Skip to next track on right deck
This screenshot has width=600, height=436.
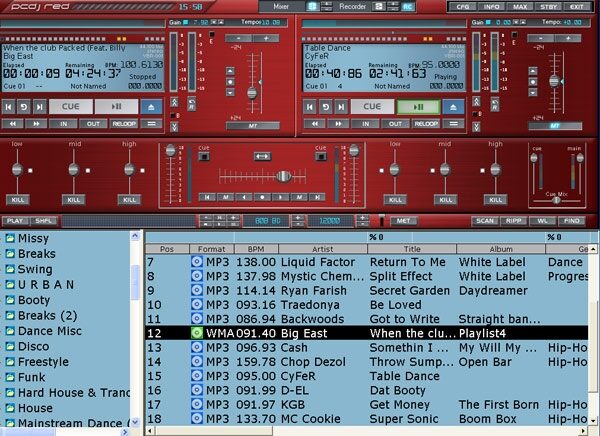pos(341,107)
